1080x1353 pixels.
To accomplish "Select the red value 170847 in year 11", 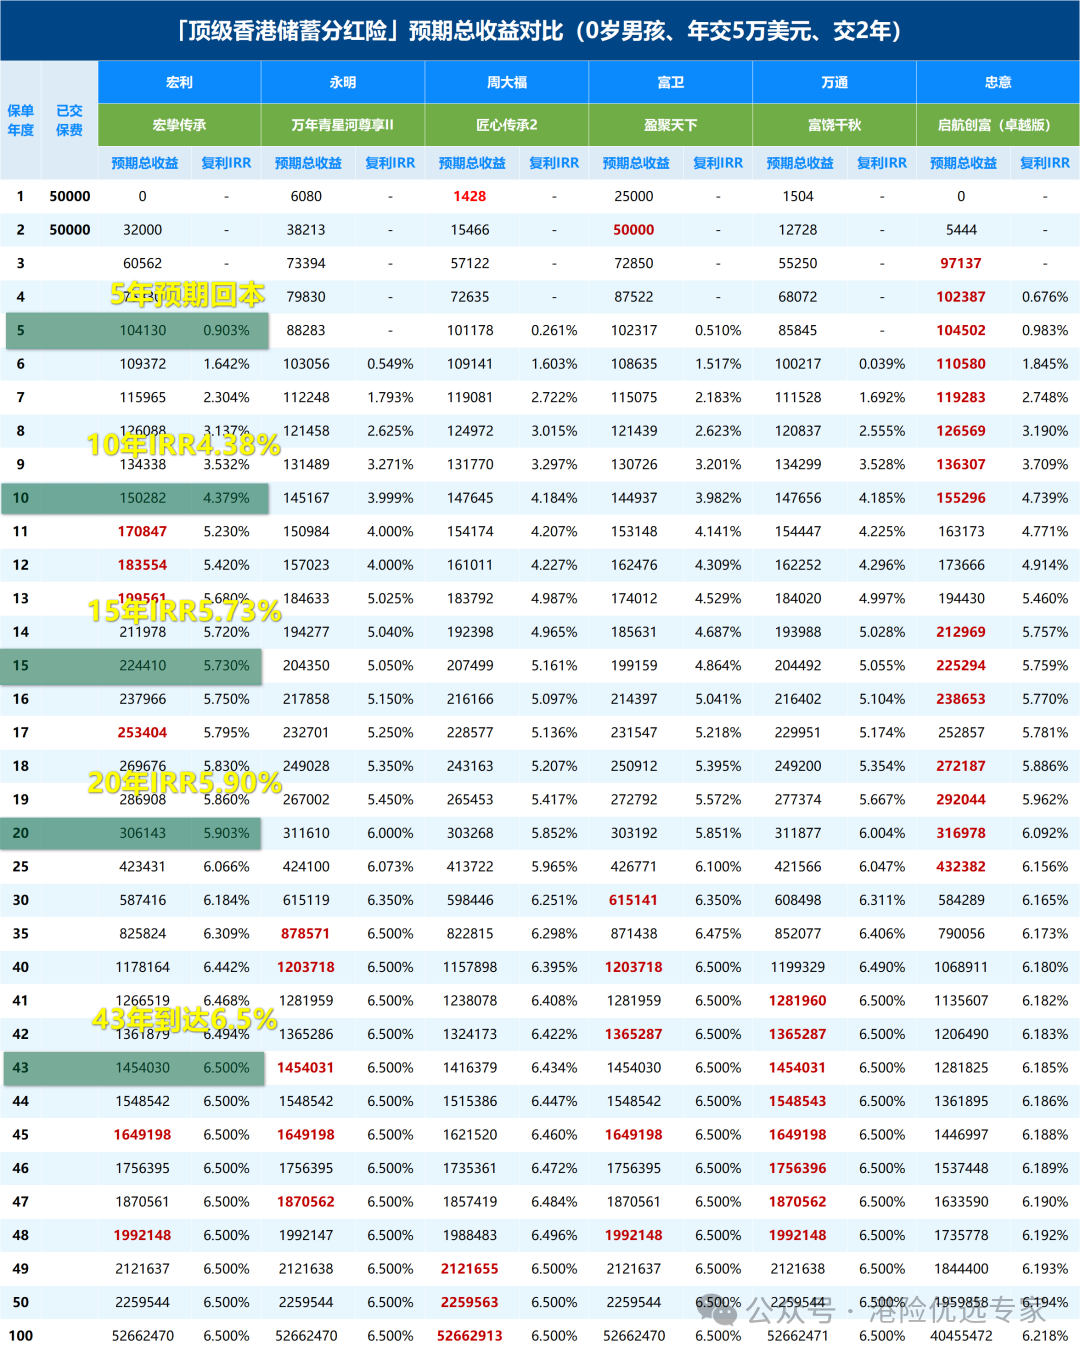I will pos(143,532).
